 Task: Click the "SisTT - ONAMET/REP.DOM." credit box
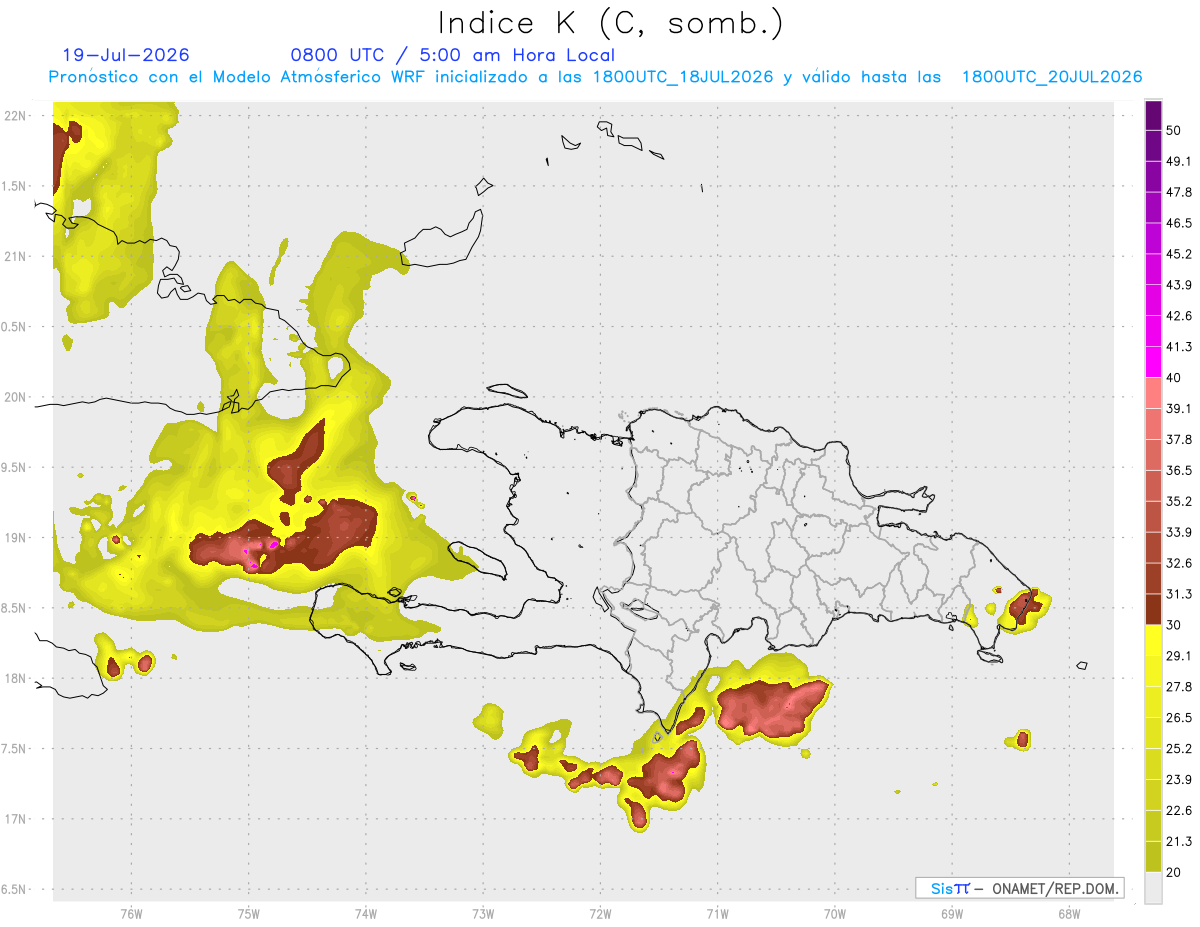tap(1019, 888)
